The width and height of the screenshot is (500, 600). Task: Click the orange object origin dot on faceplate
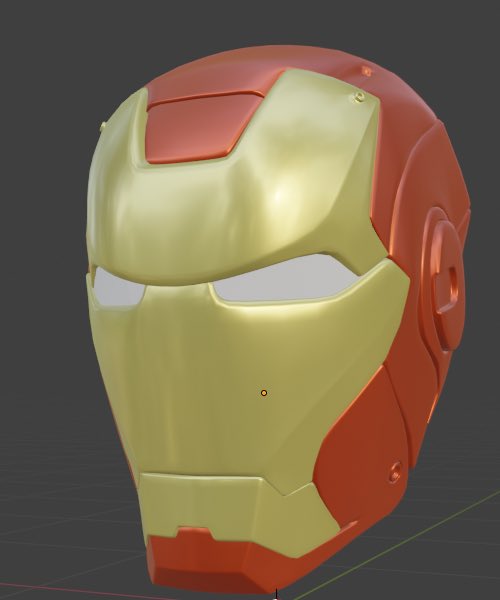click(x=264, y=393)
